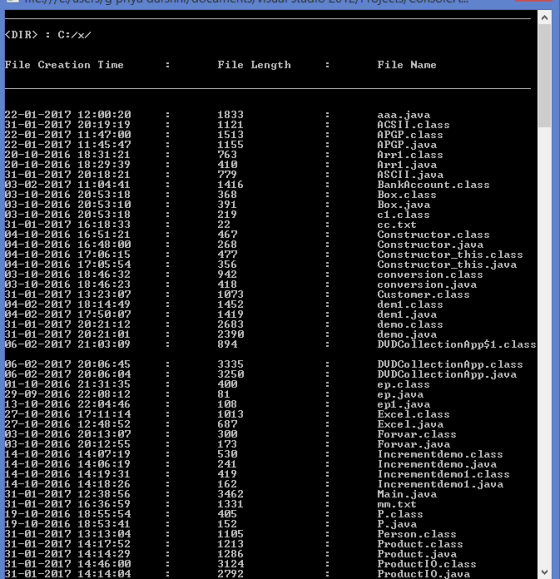Select the file name Main.java

407,494
